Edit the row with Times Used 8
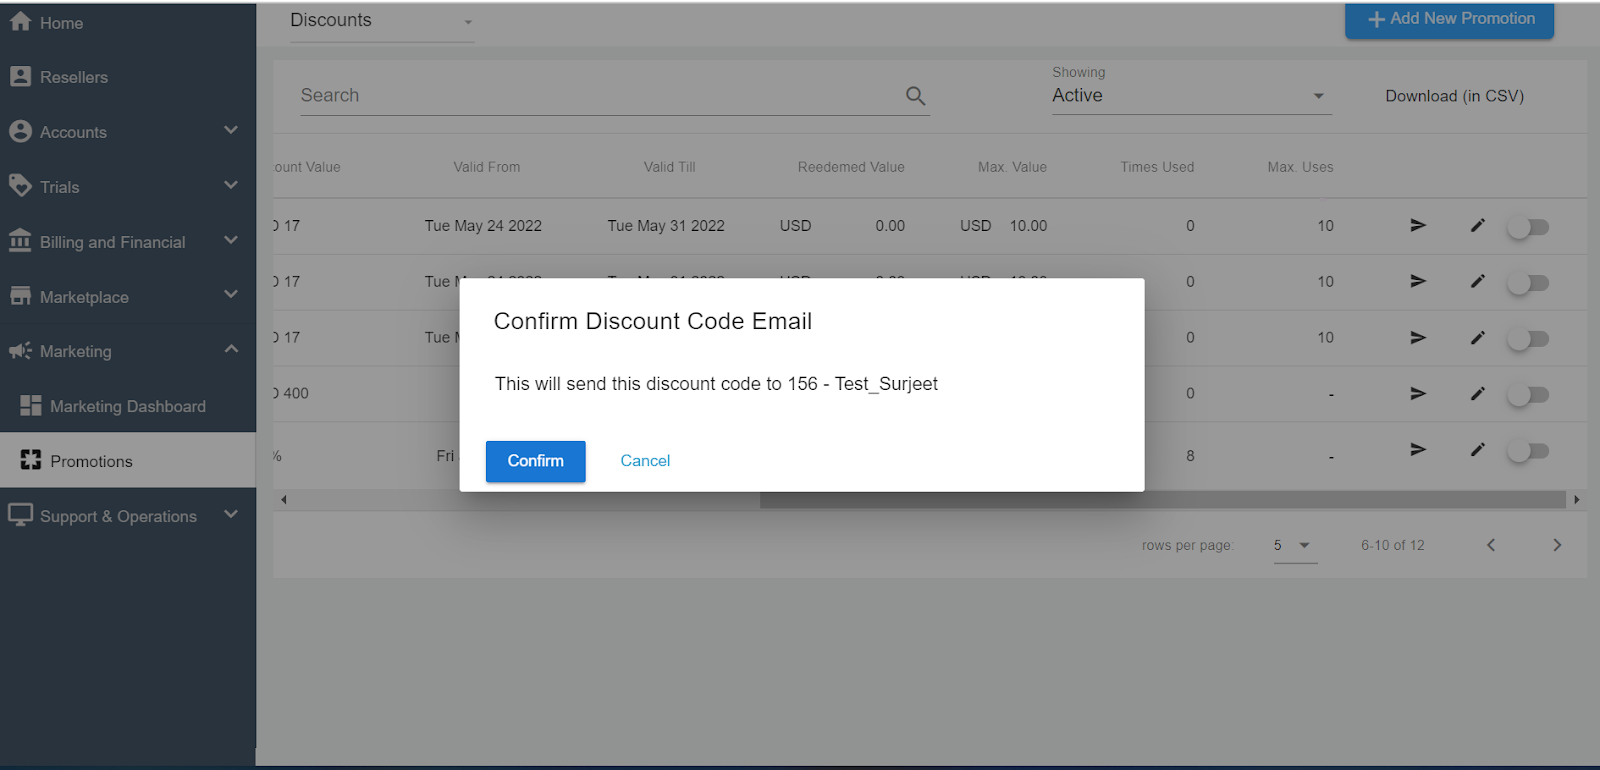The width and height of the screenshot is (1600, 770). 1478,449
